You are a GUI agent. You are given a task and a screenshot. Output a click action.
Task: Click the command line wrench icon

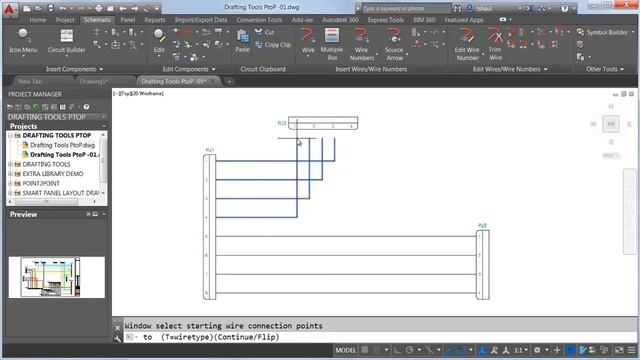point(118,338)
